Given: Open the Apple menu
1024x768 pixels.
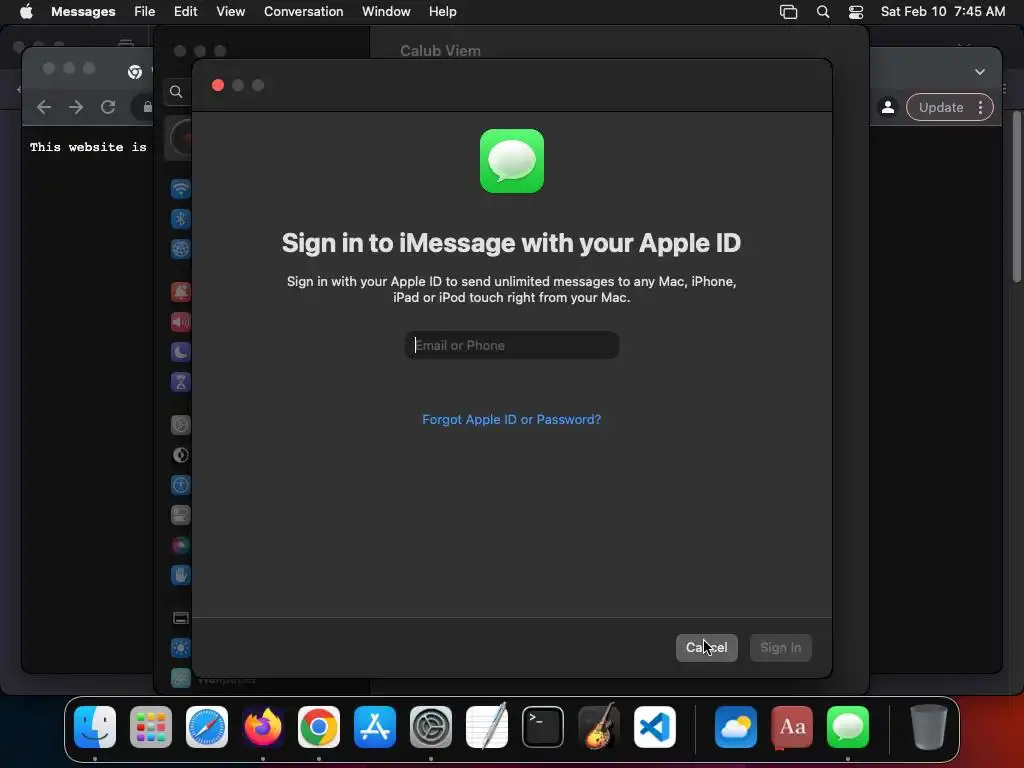Looking at the screenshot, I should [26, 11].
